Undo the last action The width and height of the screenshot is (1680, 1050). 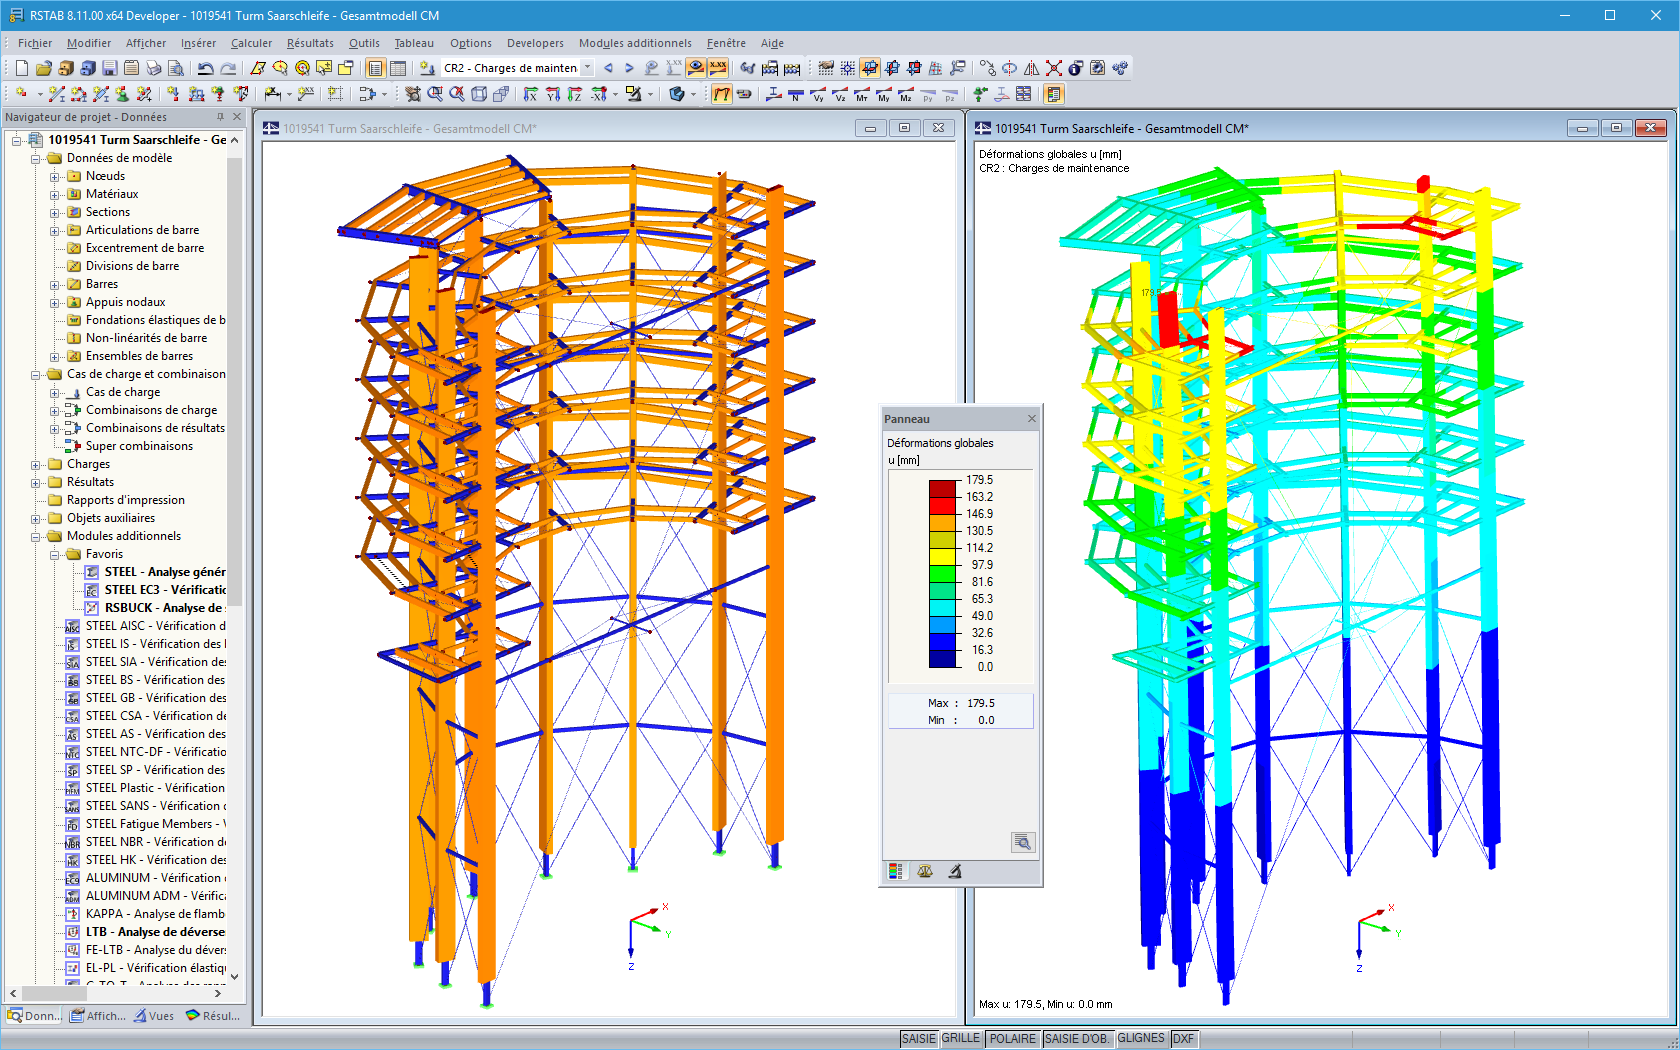tap(205, 68)
